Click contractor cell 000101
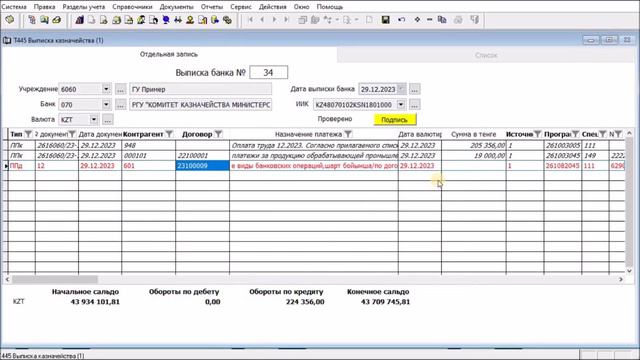Viewport: 640px width, 360px height. pyautogui.click(x=149, y=156)
